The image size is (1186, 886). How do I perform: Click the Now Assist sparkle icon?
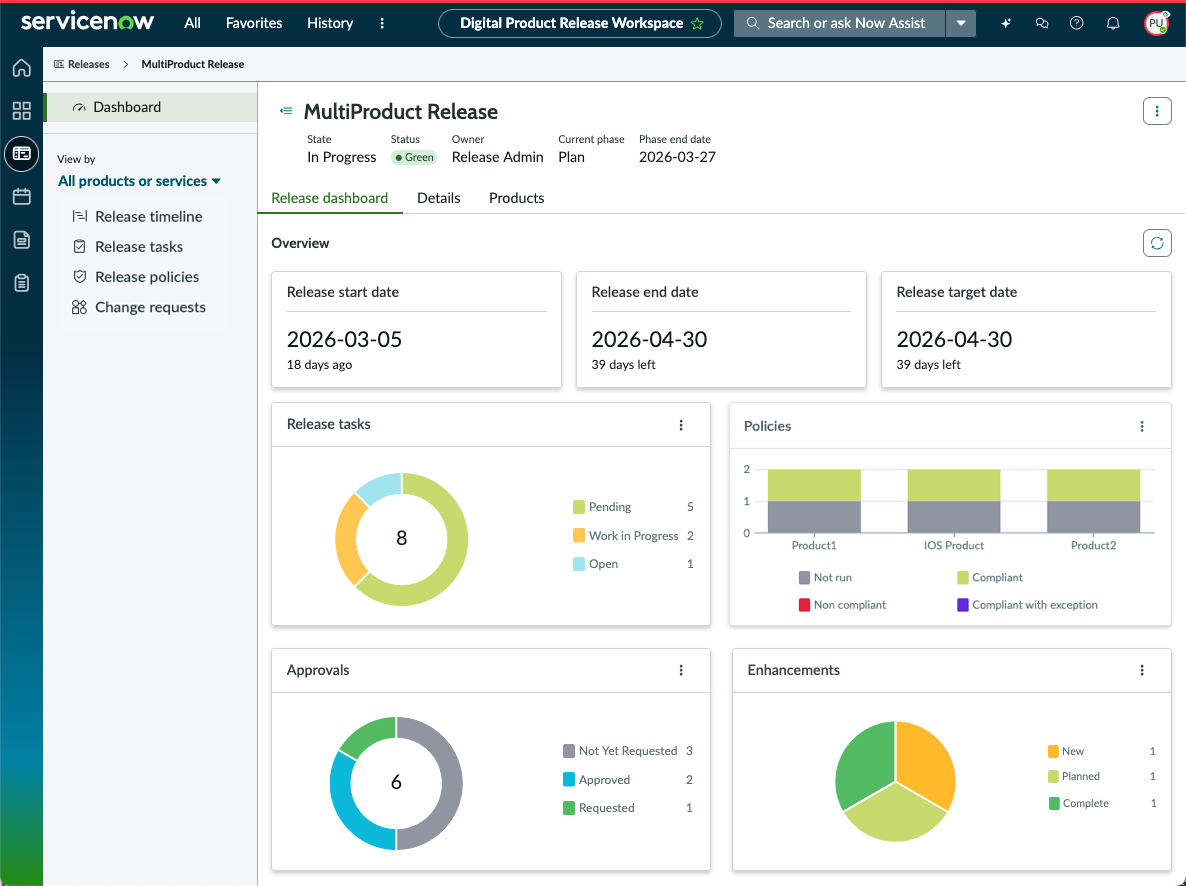click(1005, 23)
